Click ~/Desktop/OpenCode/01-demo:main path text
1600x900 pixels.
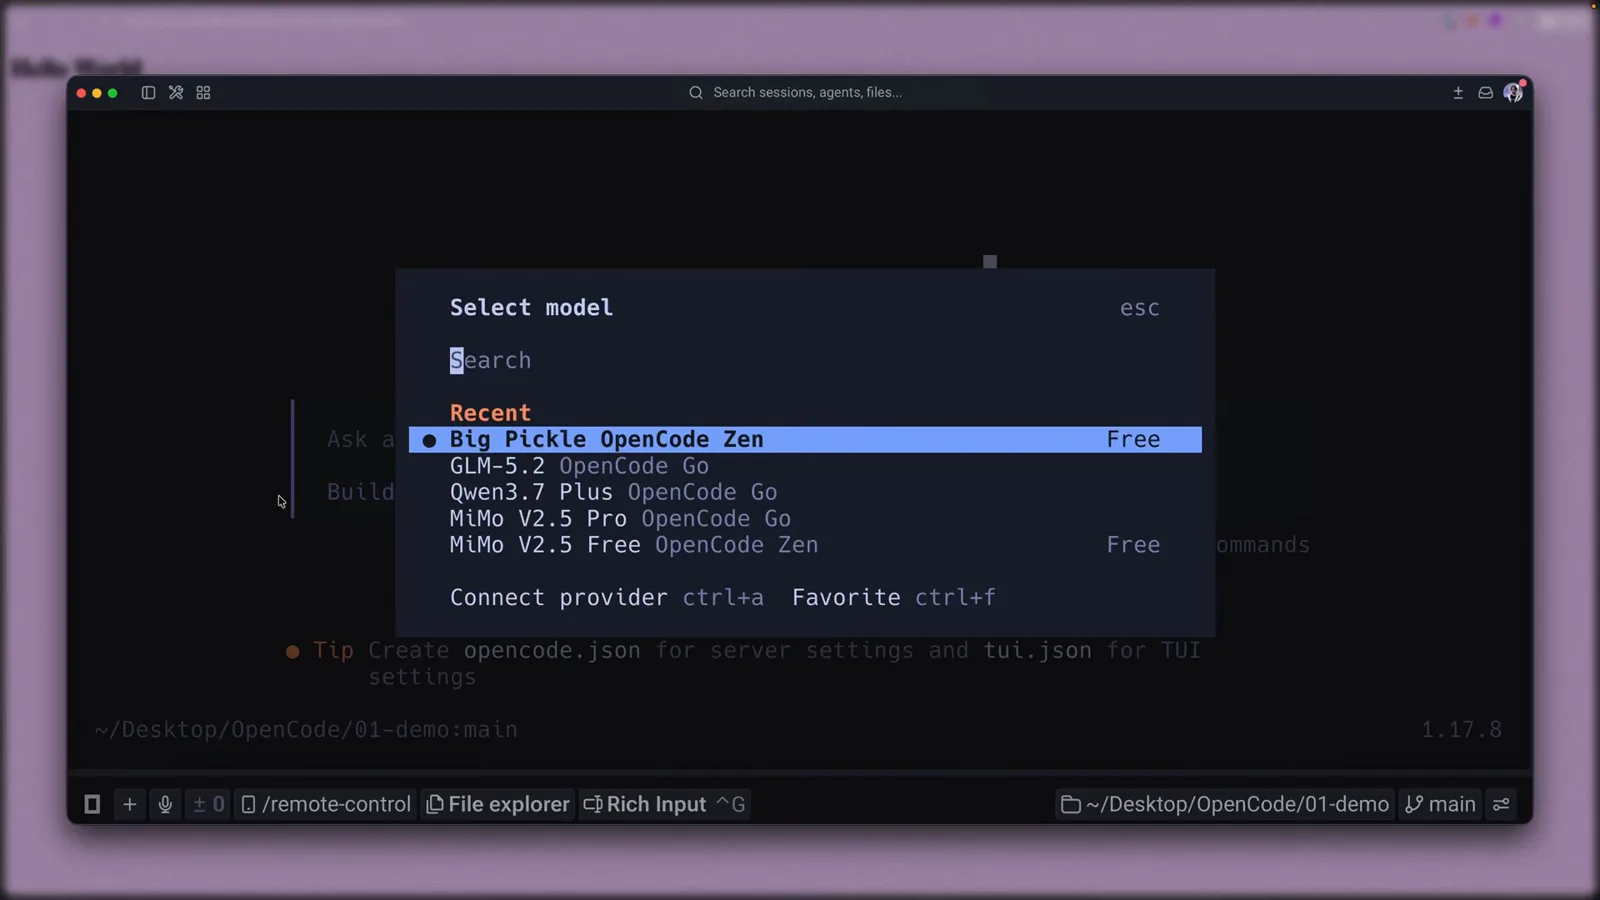pos(306,730)
